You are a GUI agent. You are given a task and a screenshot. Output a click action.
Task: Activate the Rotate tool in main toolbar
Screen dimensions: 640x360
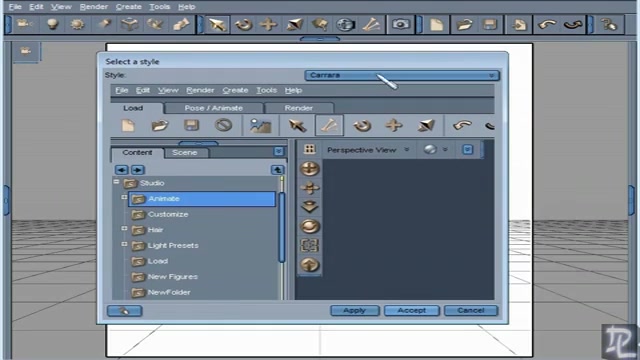244,24
